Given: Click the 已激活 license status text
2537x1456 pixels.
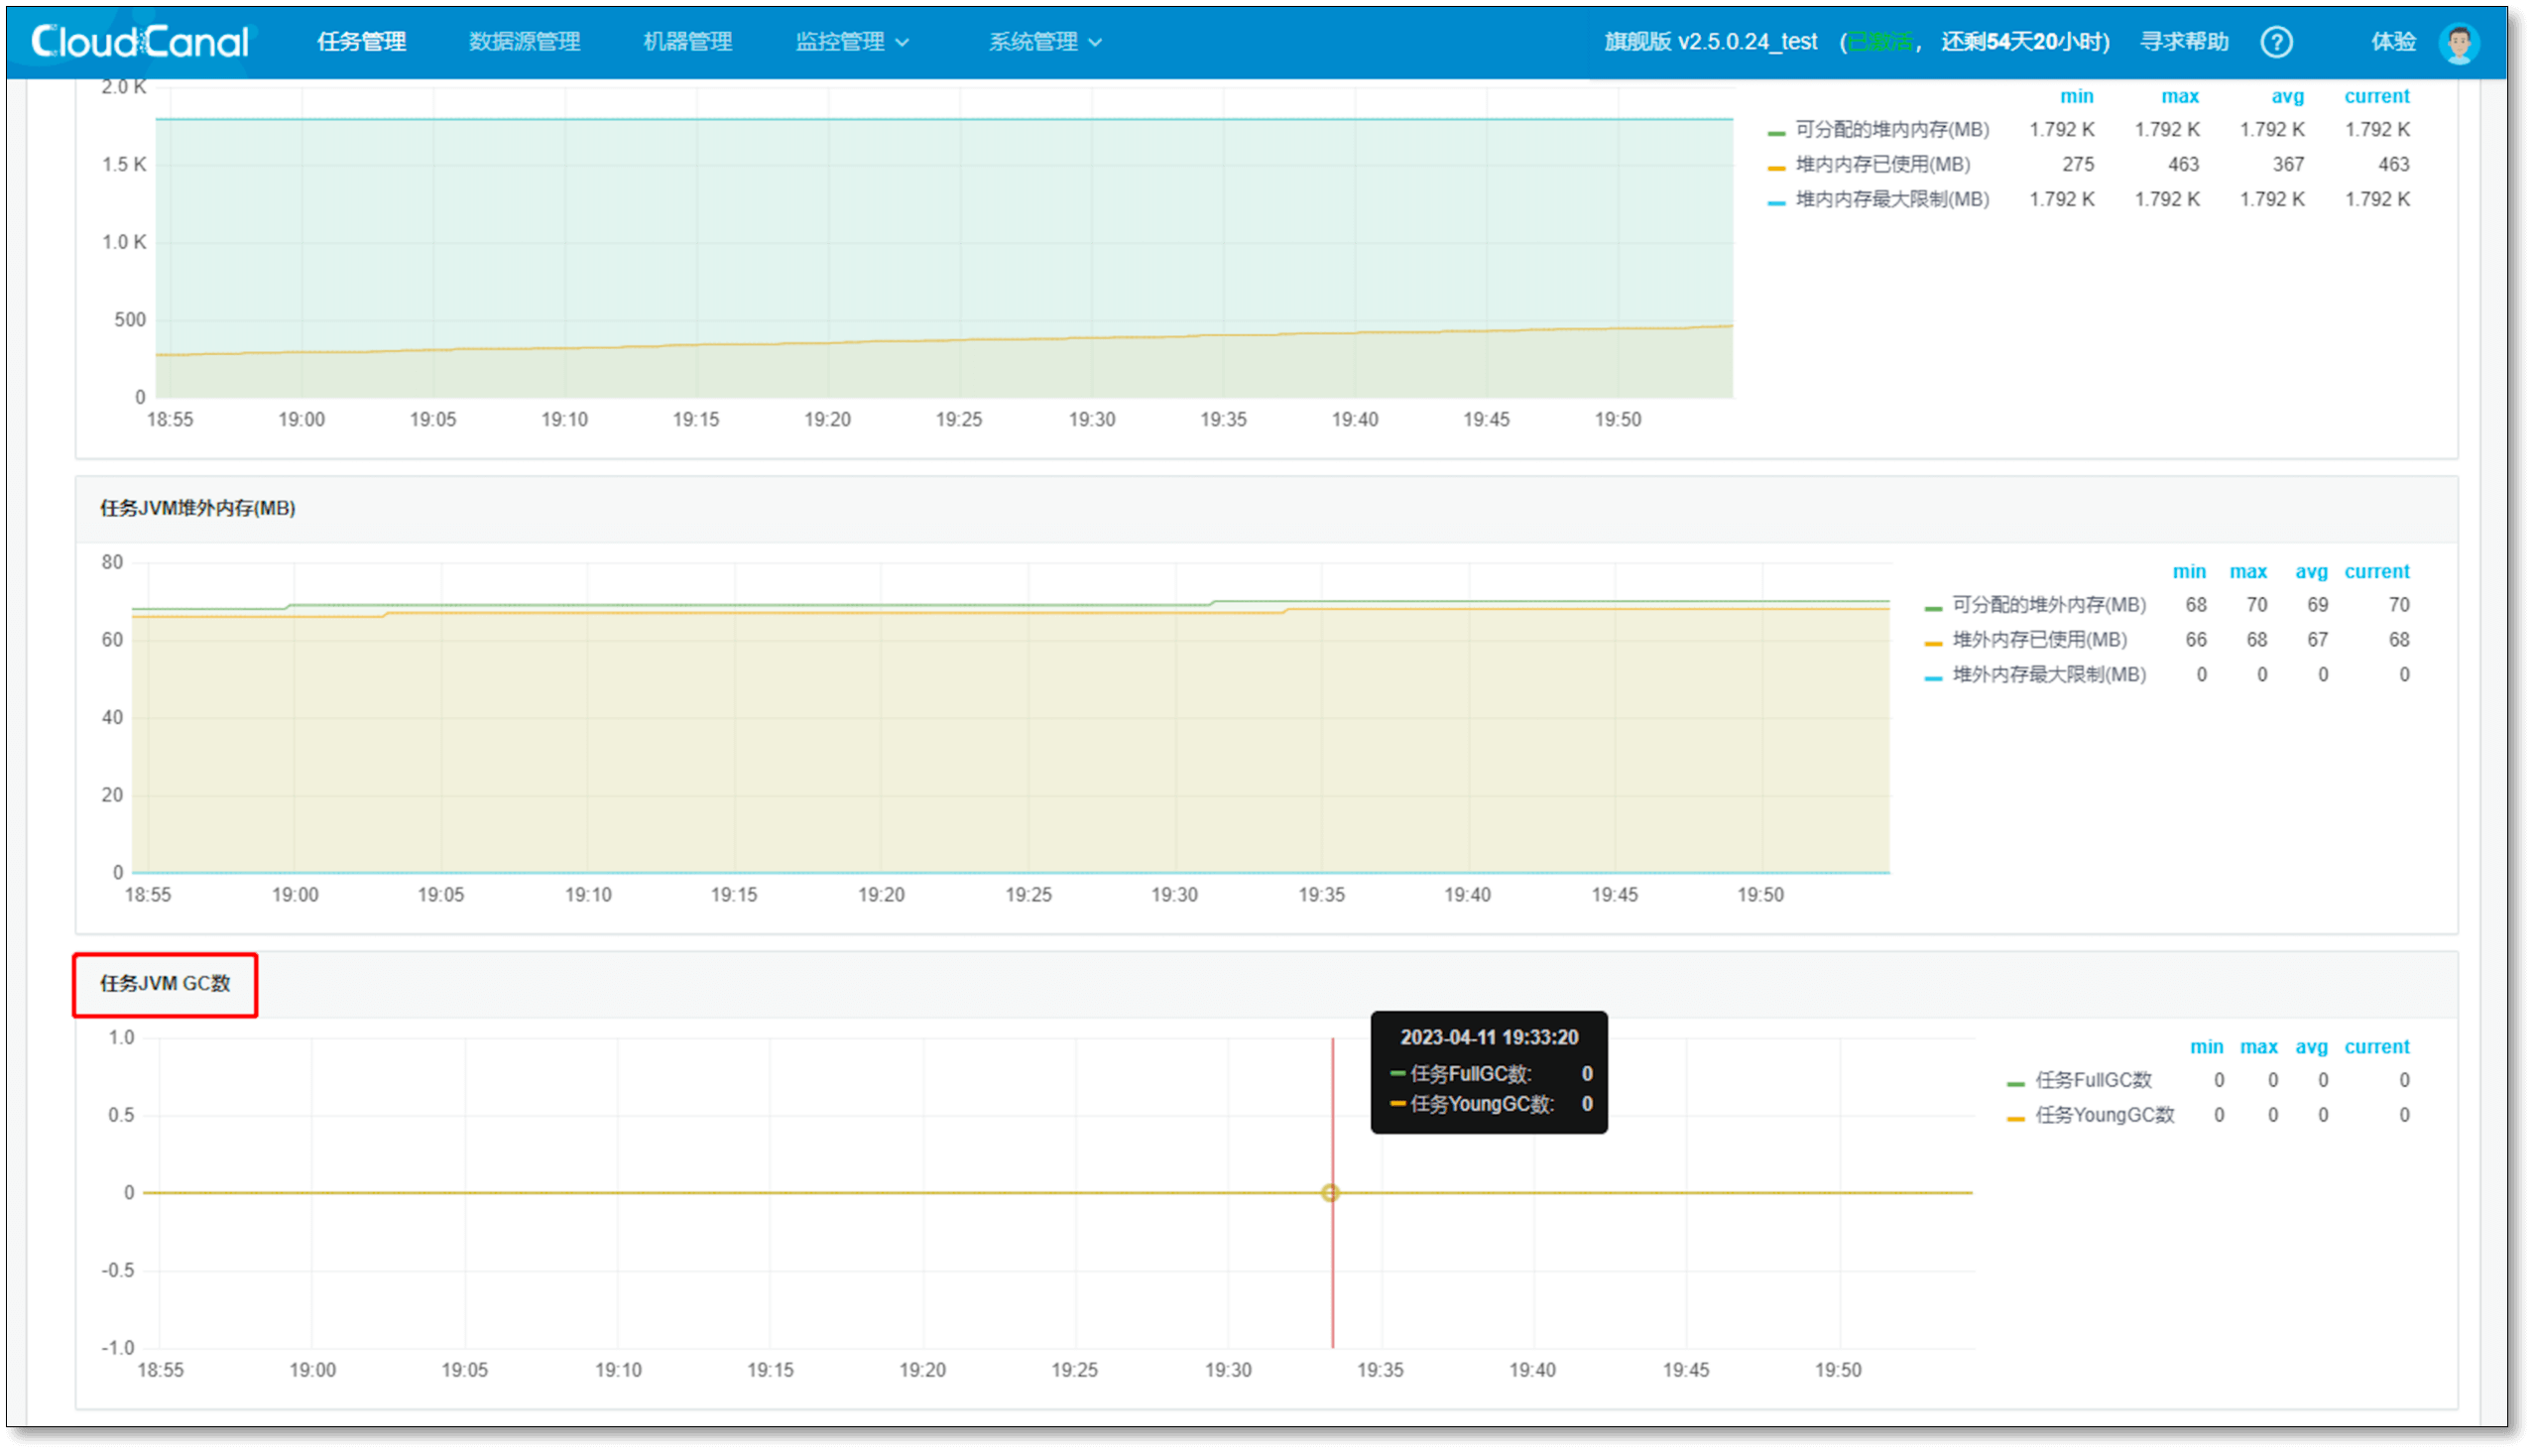Looking at the screenshot, I should [1880, 41].
